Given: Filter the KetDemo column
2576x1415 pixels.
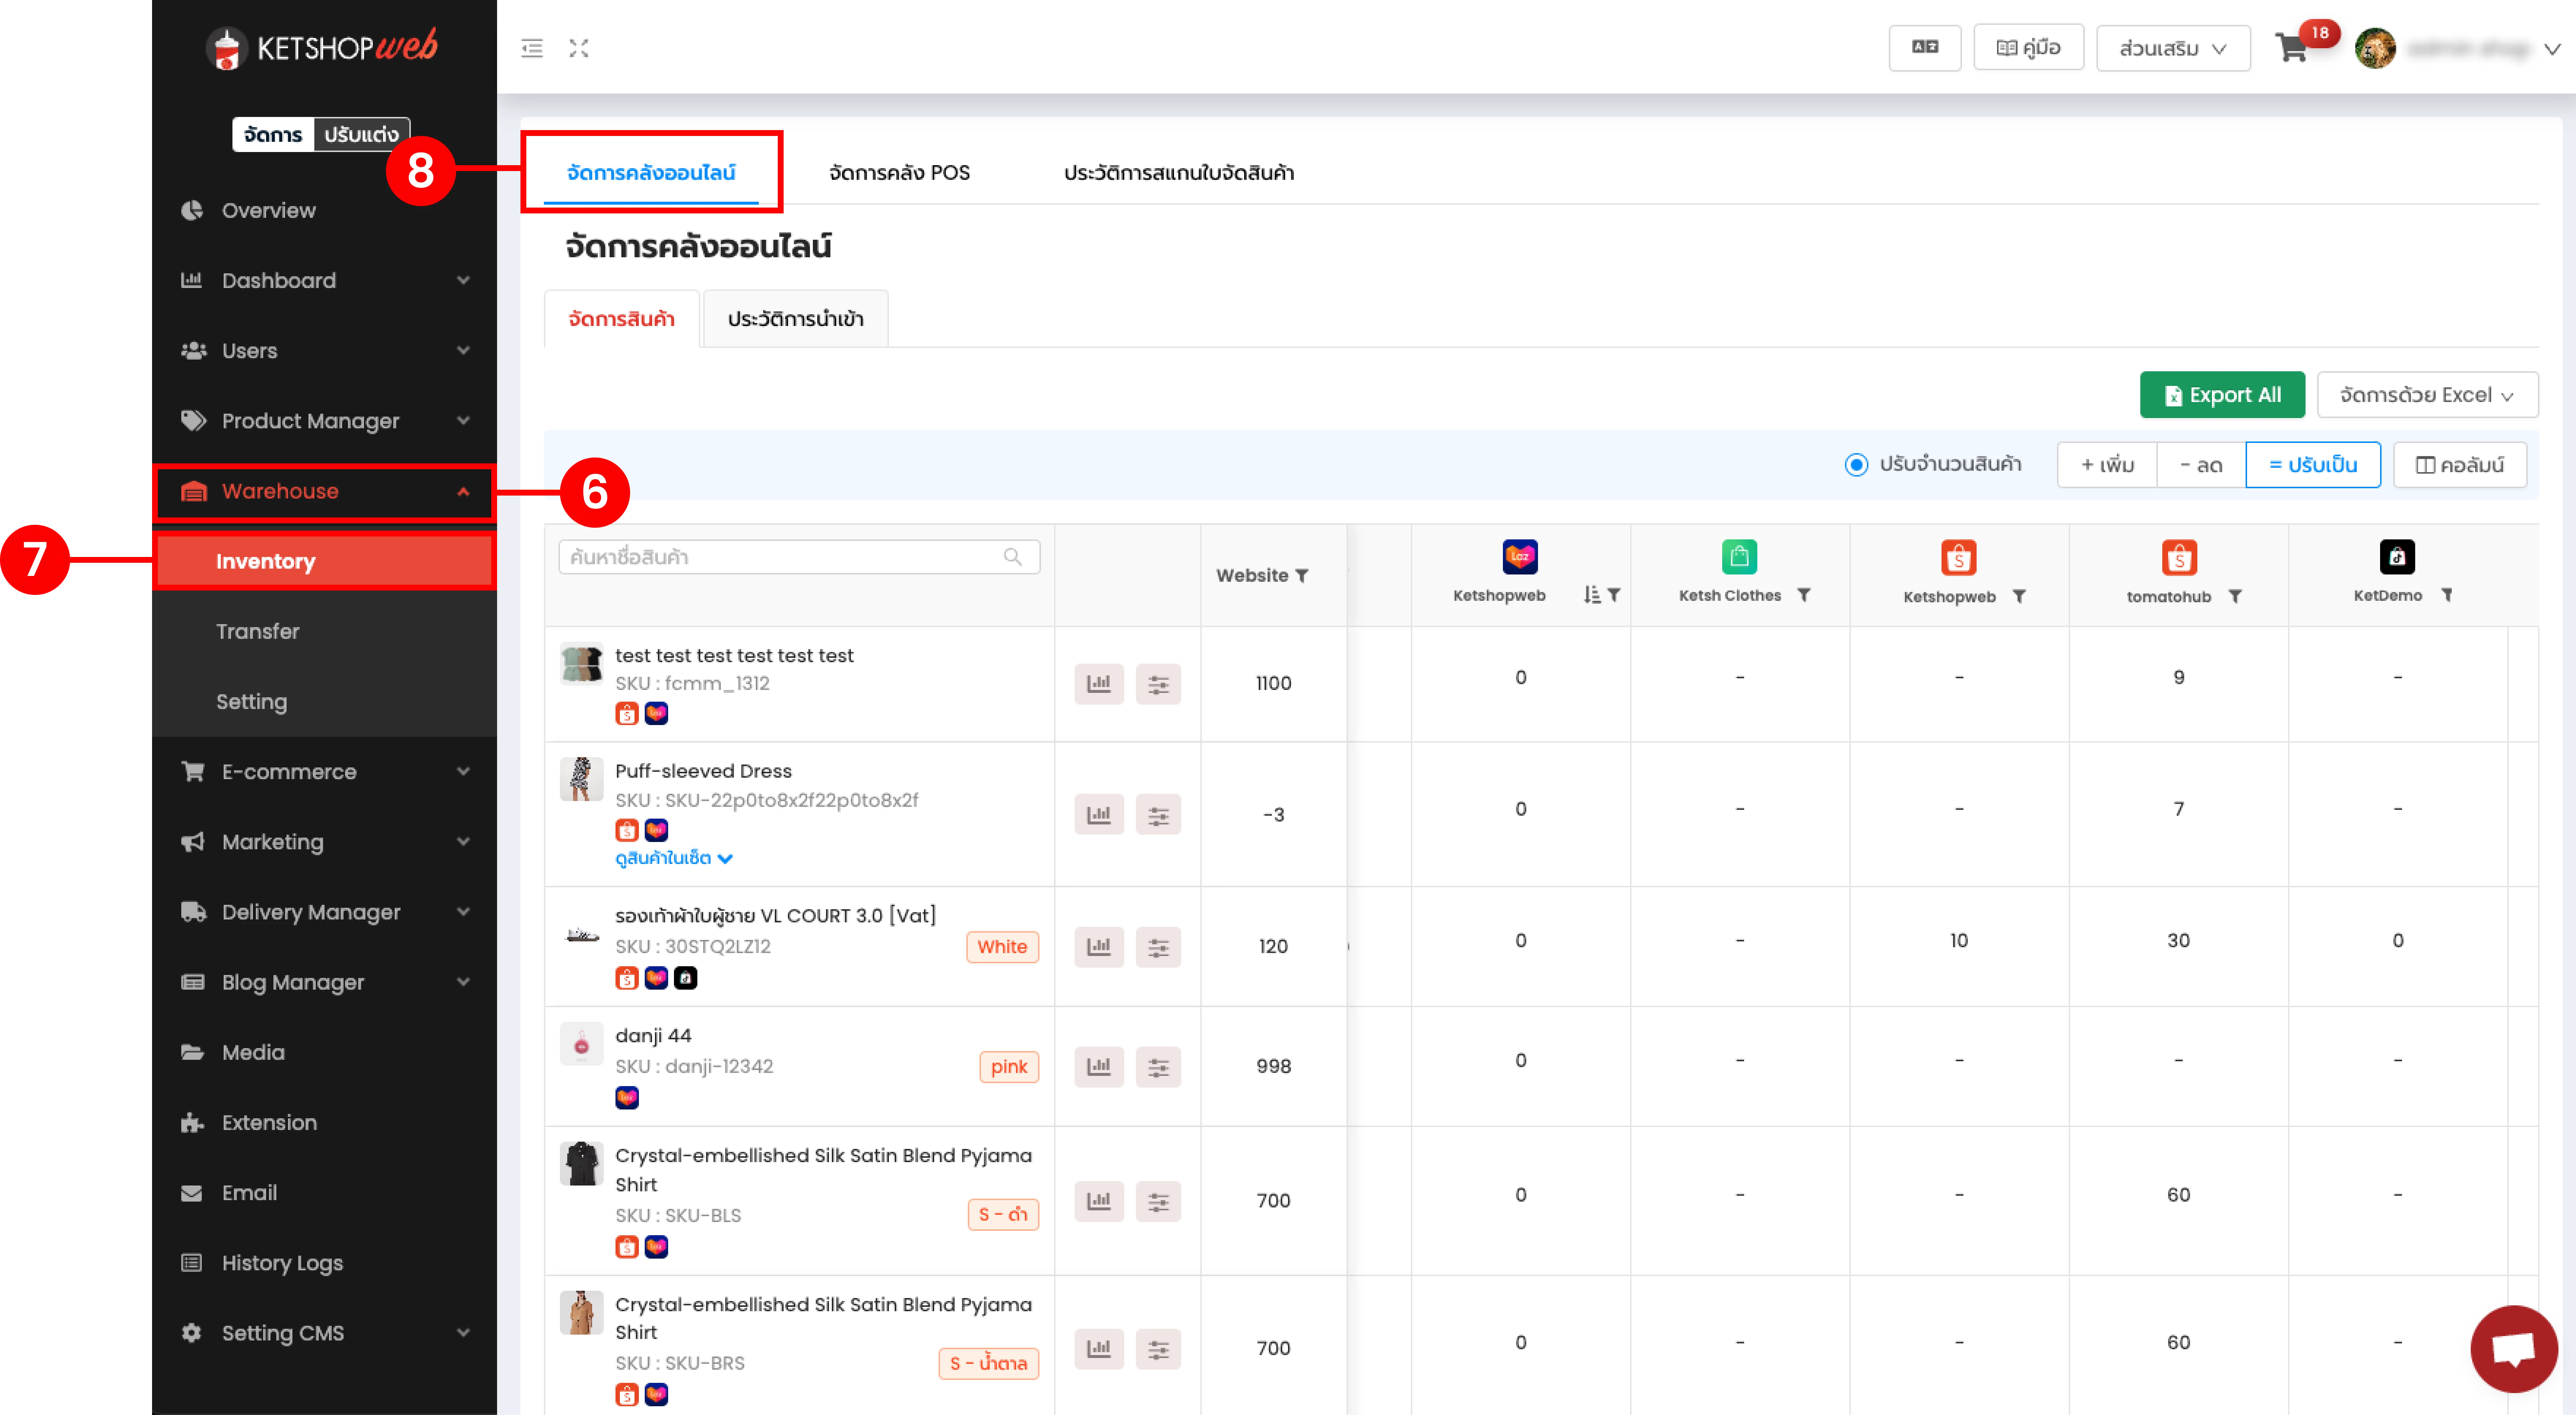Looking at the screenshot, I should click(2447, 595).
